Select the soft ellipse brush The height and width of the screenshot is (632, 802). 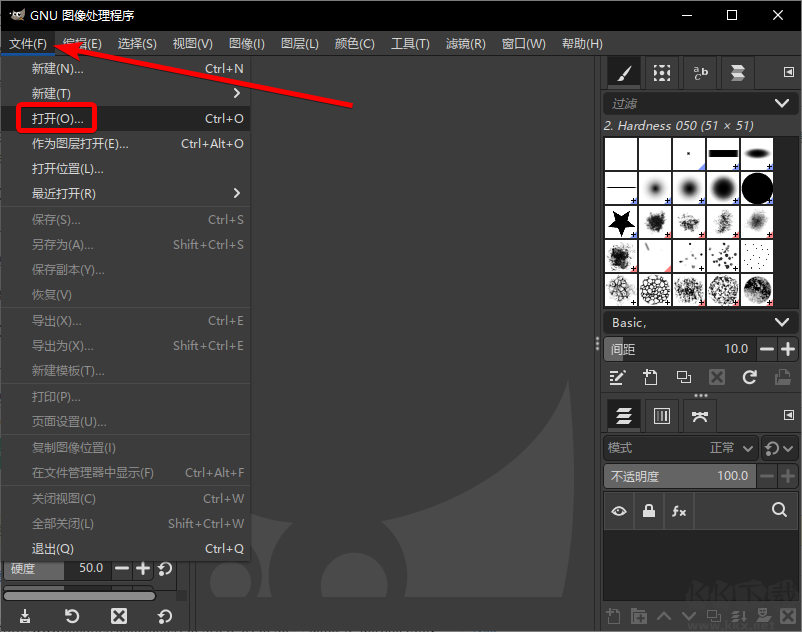click(757, 154)
